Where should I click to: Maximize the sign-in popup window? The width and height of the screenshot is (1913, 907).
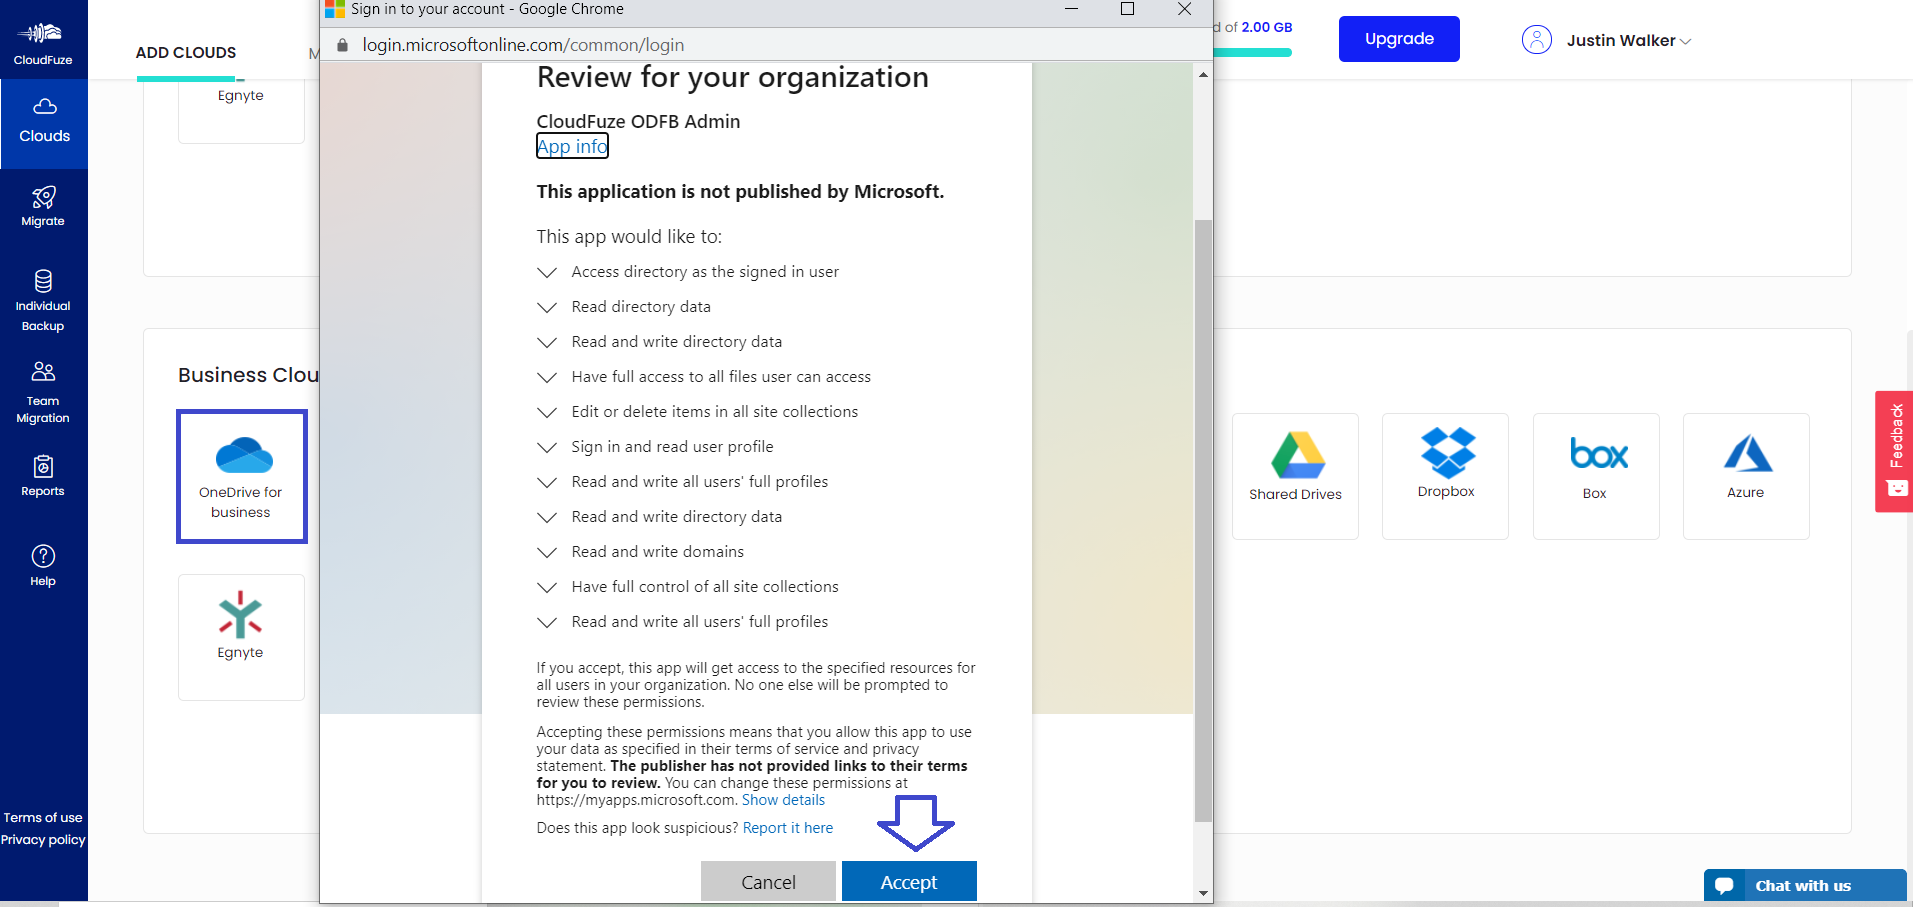[x=1127, y=9]
